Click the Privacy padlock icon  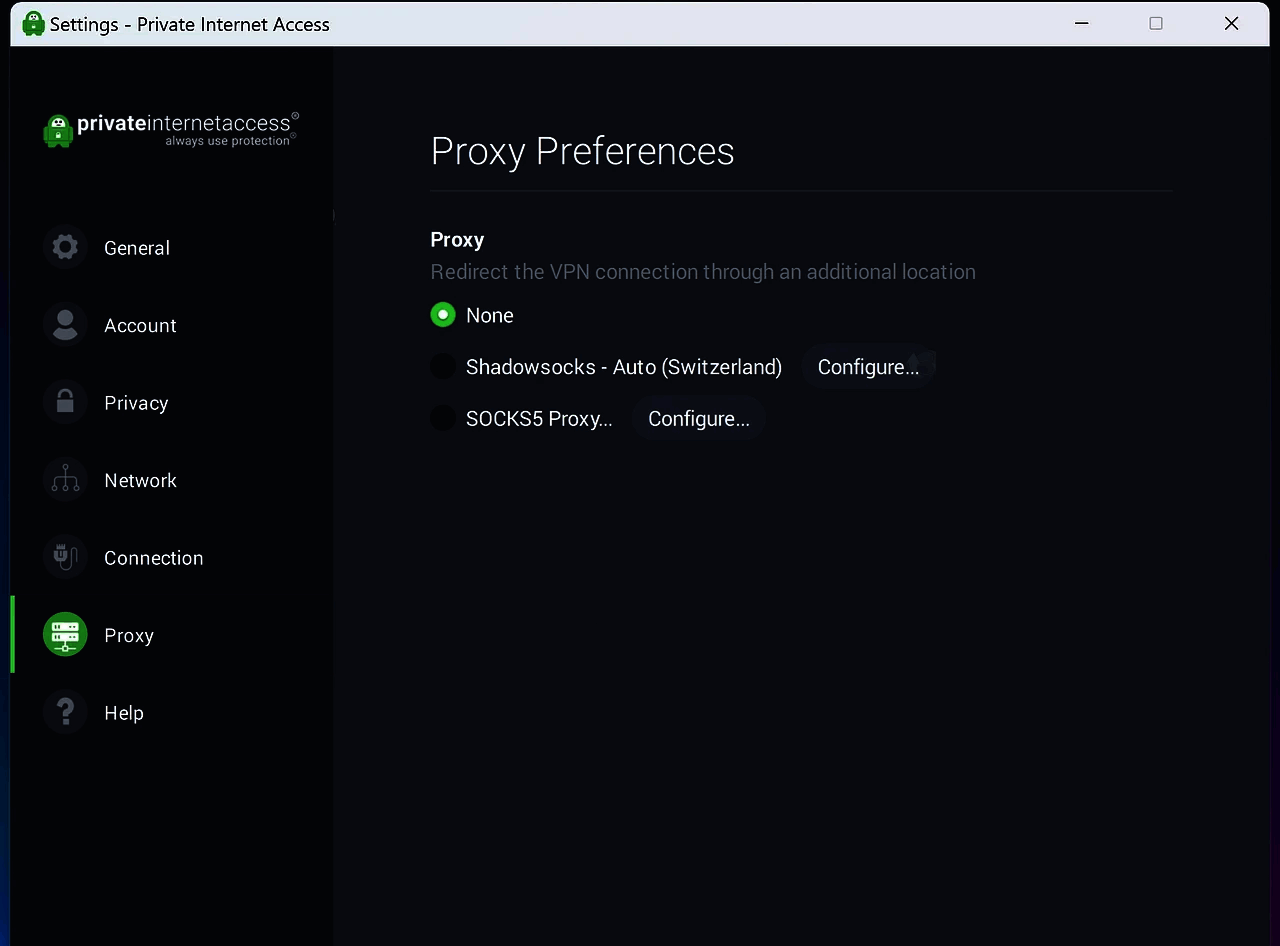tap(65, 402)
